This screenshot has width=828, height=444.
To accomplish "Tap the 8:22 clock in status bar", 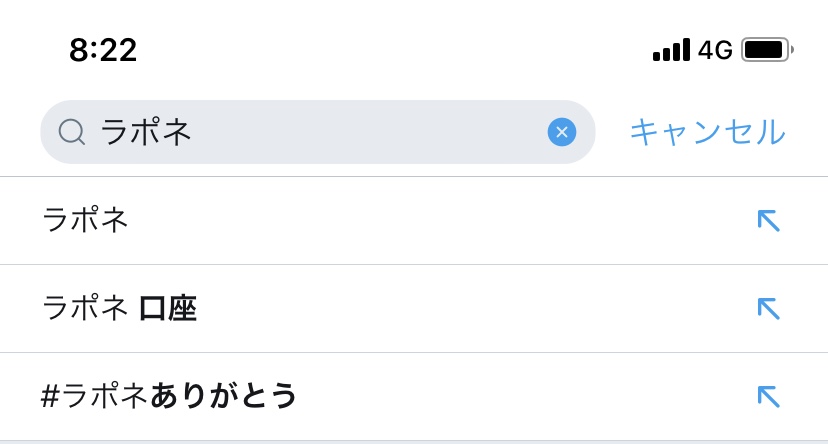I will tap(103, 49).
